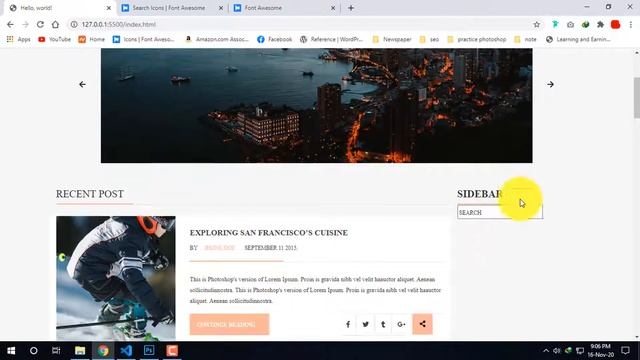640x360 pixels.
Task: Share post on Twitter icon
Action: coord(365,324)
